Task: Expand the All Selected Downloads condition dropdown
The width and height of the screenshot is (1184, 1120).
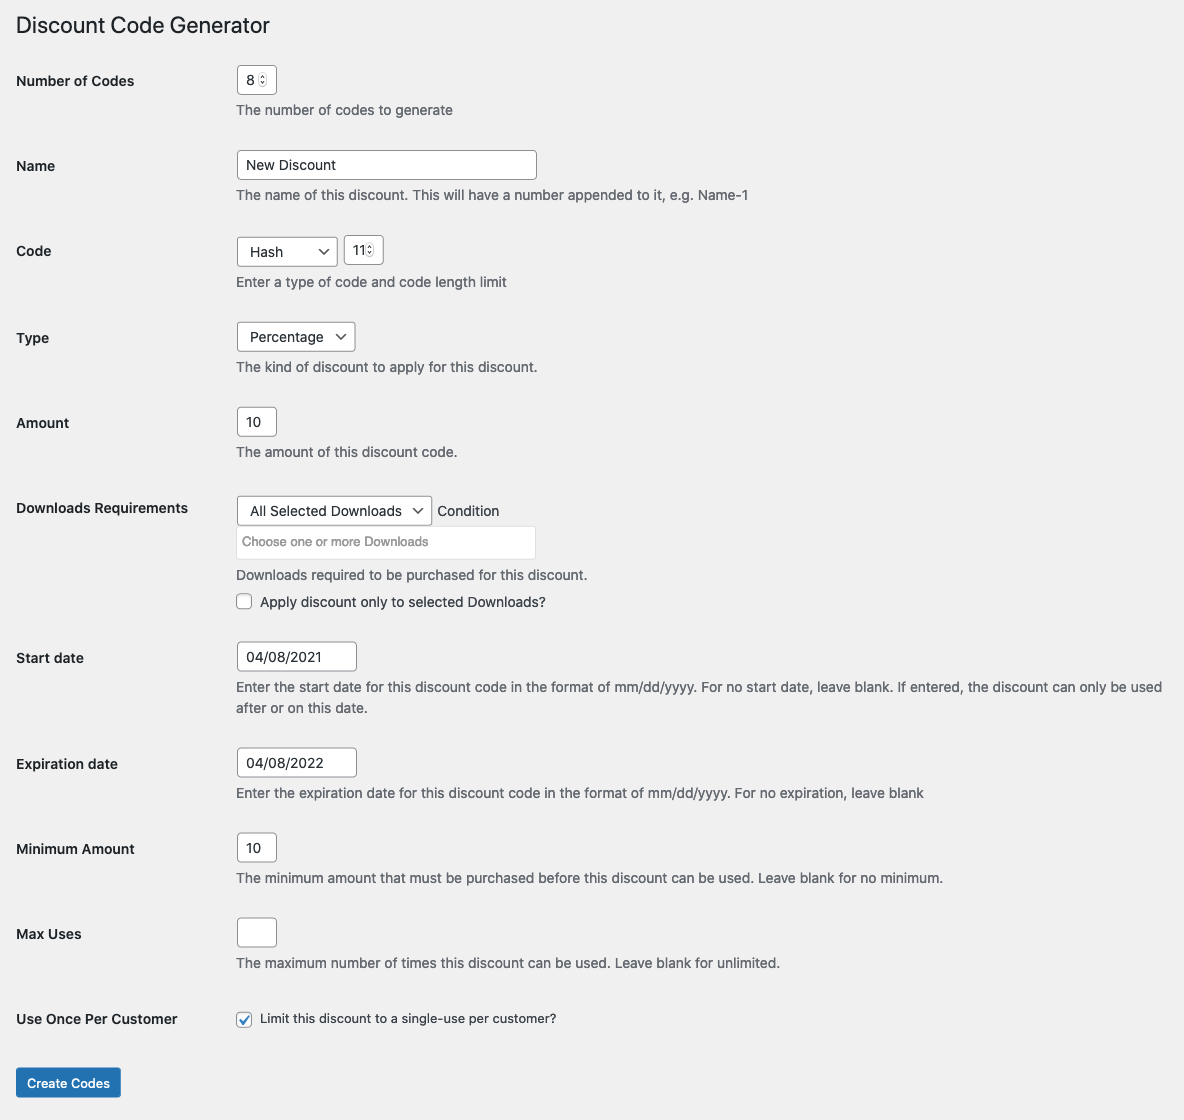Action: point(334,511)
